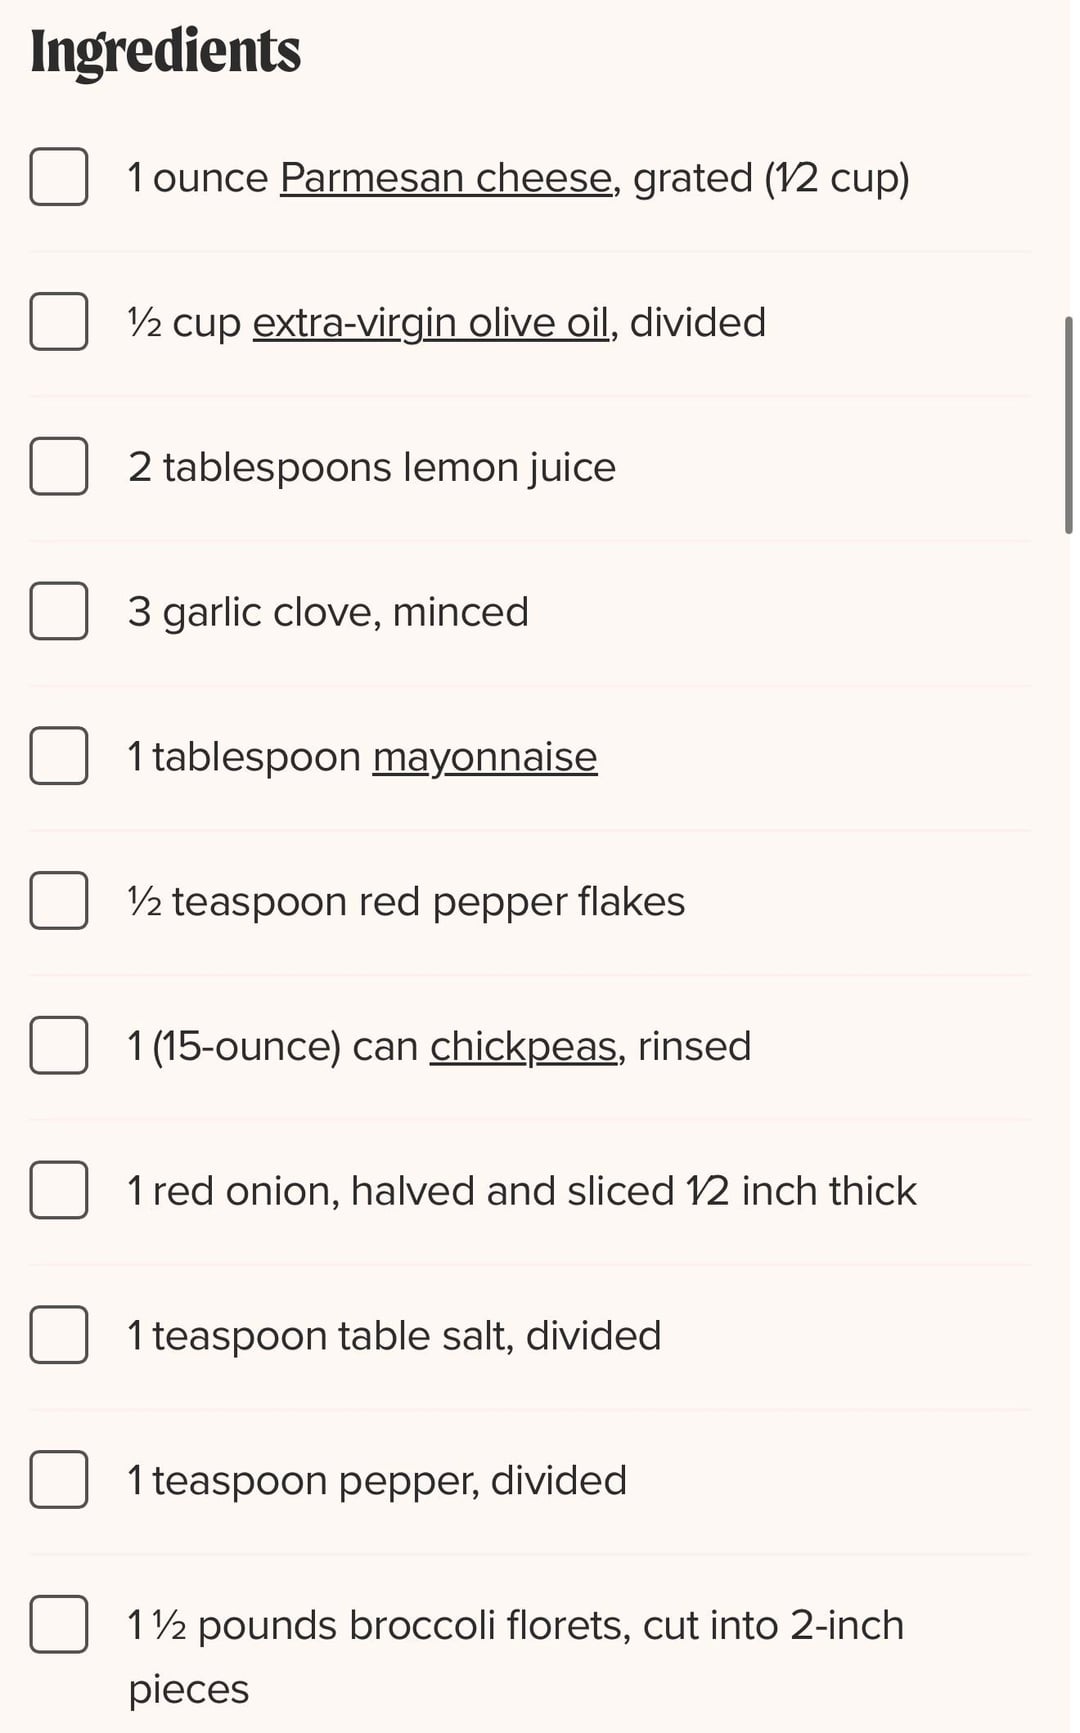The image size is (1080, 1733).
Task: Mark the lemon juice checkbox
Action: point(59,466)
